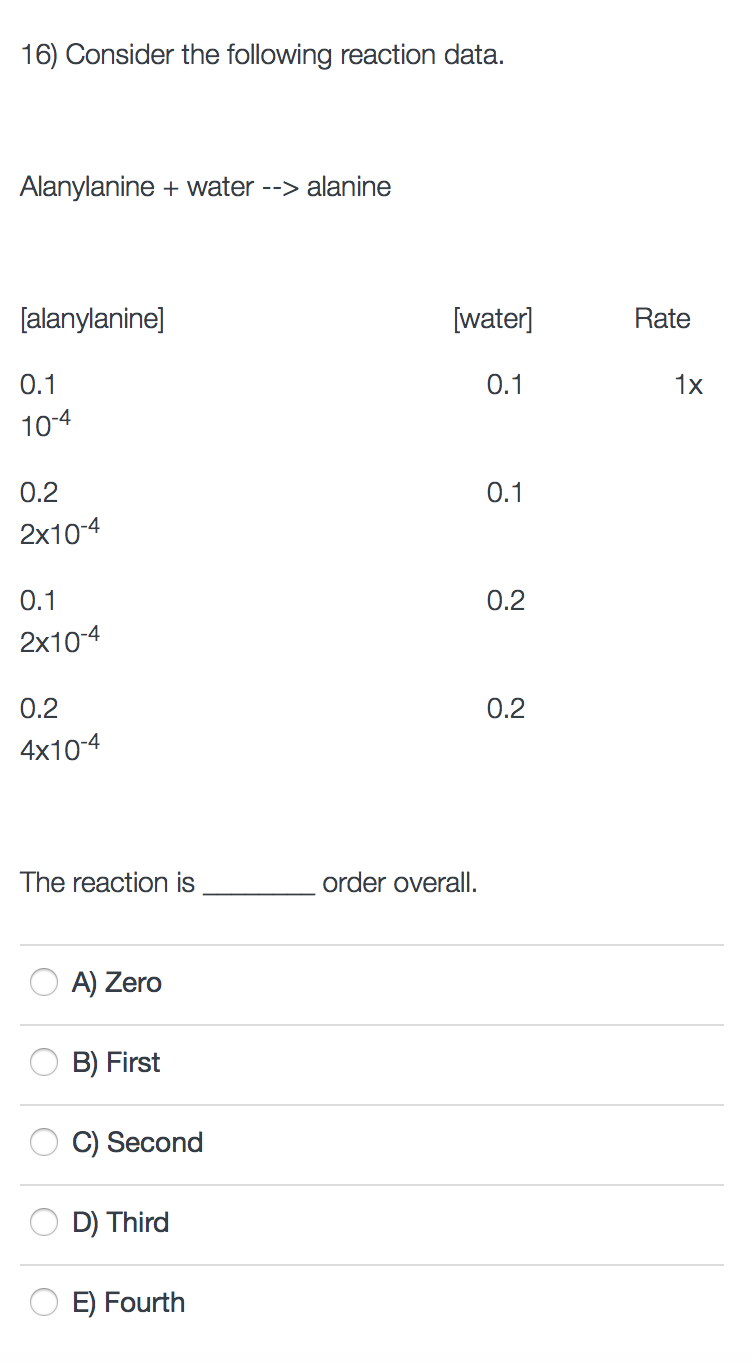Click the answer label D) Third
752x1364 pixels.
point(121,1222)
